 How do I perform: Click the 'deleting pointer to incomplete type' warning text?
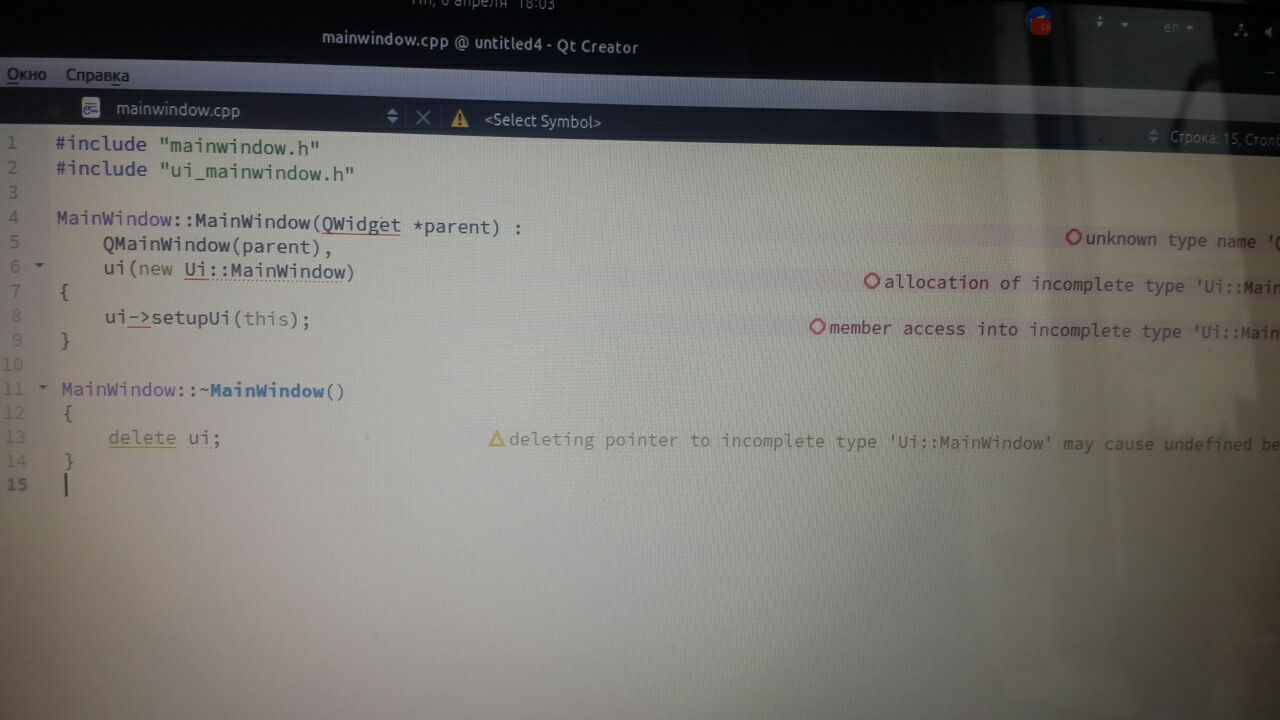894,442
